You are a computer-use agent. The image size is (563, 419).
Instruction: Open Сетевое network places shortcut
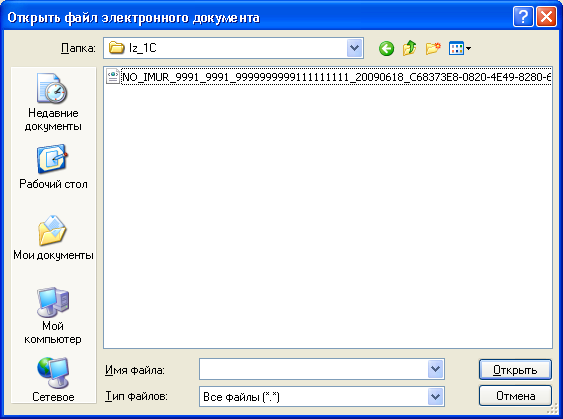53,380
